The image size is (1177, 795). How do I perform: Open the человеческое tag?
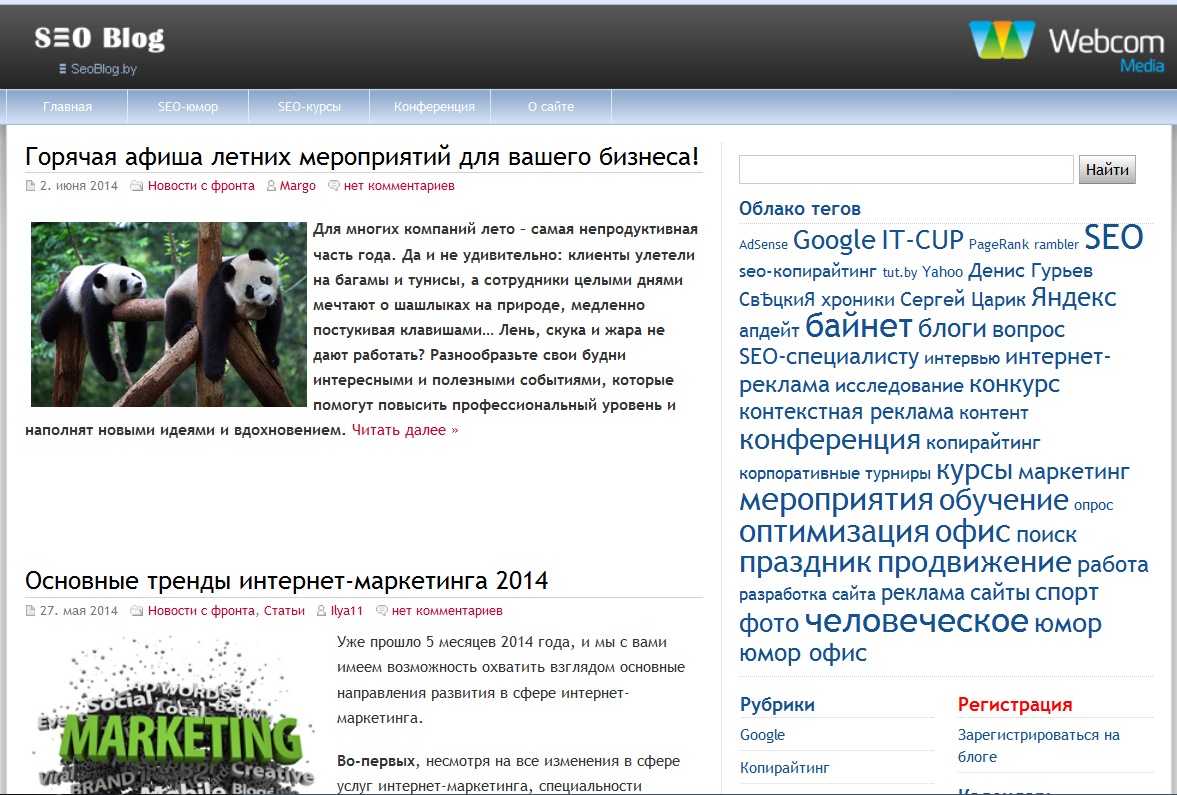(x=916, y=622)
